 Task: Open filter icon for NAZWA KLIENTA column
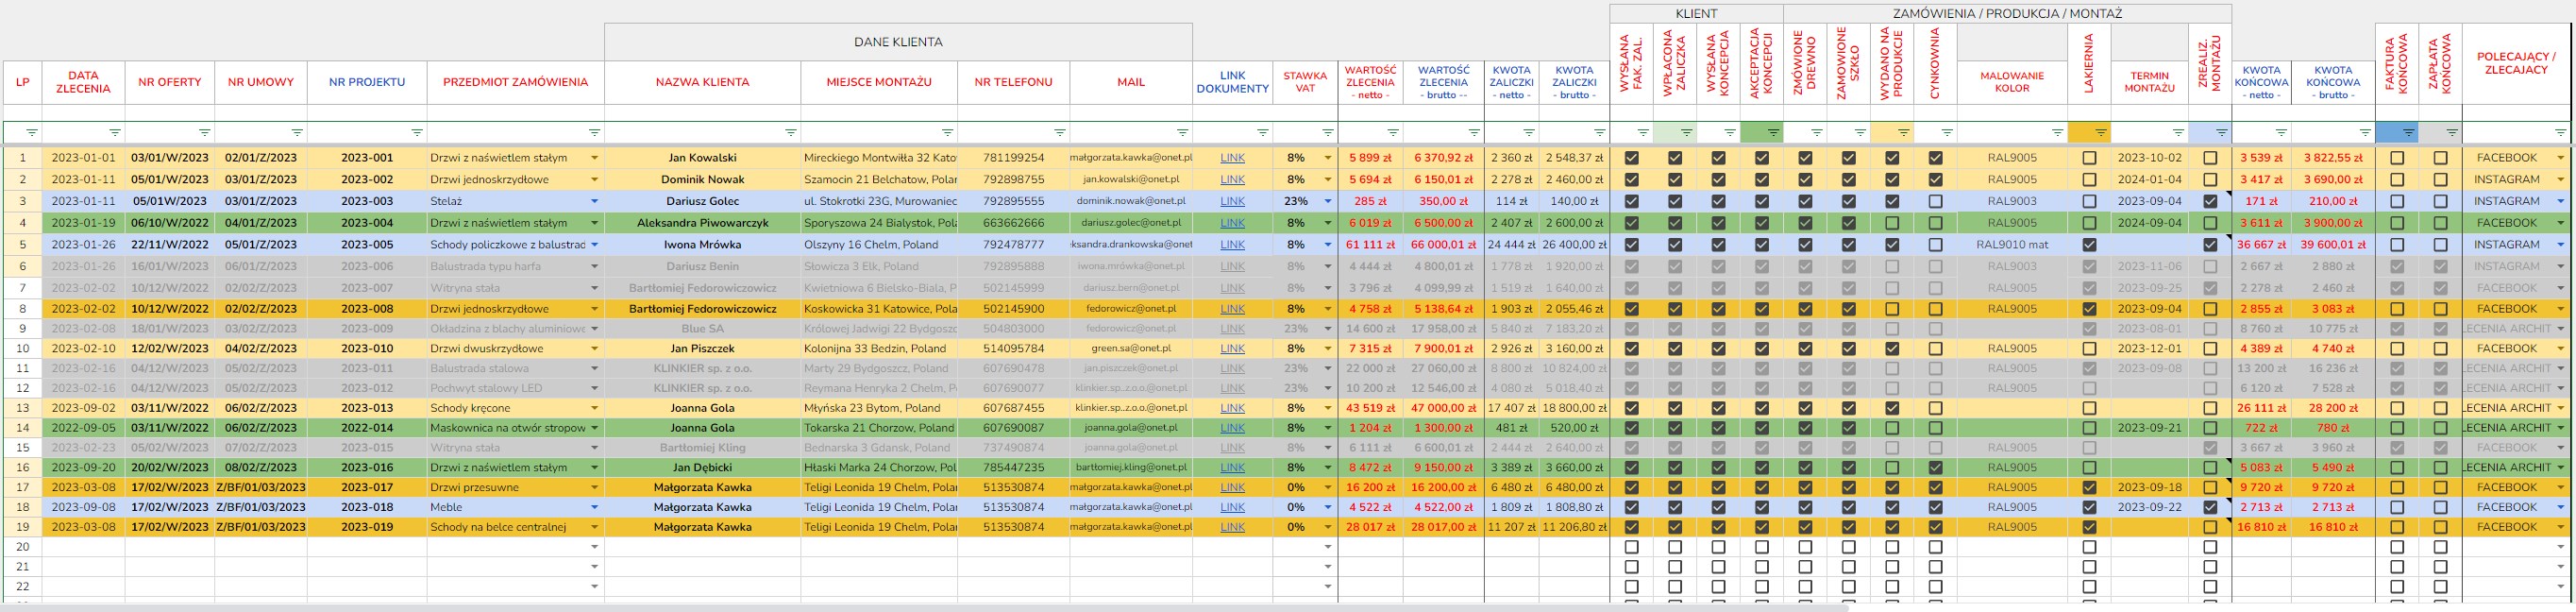(791, 132)
